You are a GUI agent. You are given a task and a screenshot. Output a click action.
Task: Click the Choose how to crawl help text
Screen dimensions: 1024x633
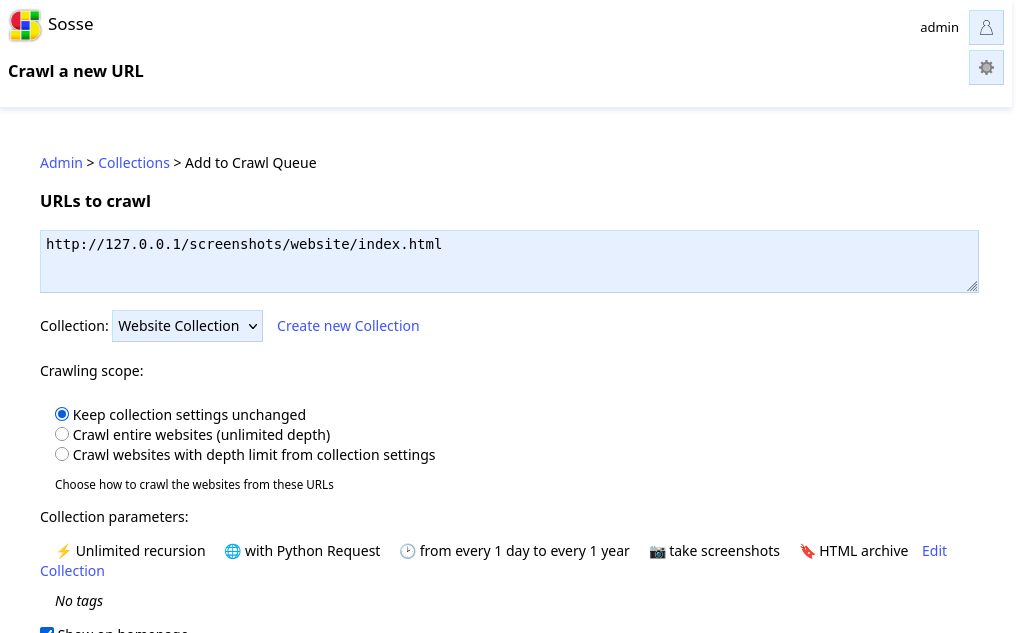tap(194, 485)
